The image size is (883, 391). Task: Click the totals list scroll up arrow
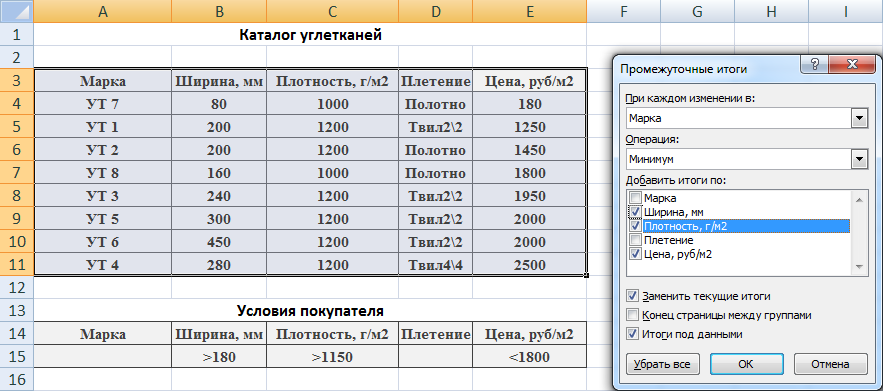[859, 199]
